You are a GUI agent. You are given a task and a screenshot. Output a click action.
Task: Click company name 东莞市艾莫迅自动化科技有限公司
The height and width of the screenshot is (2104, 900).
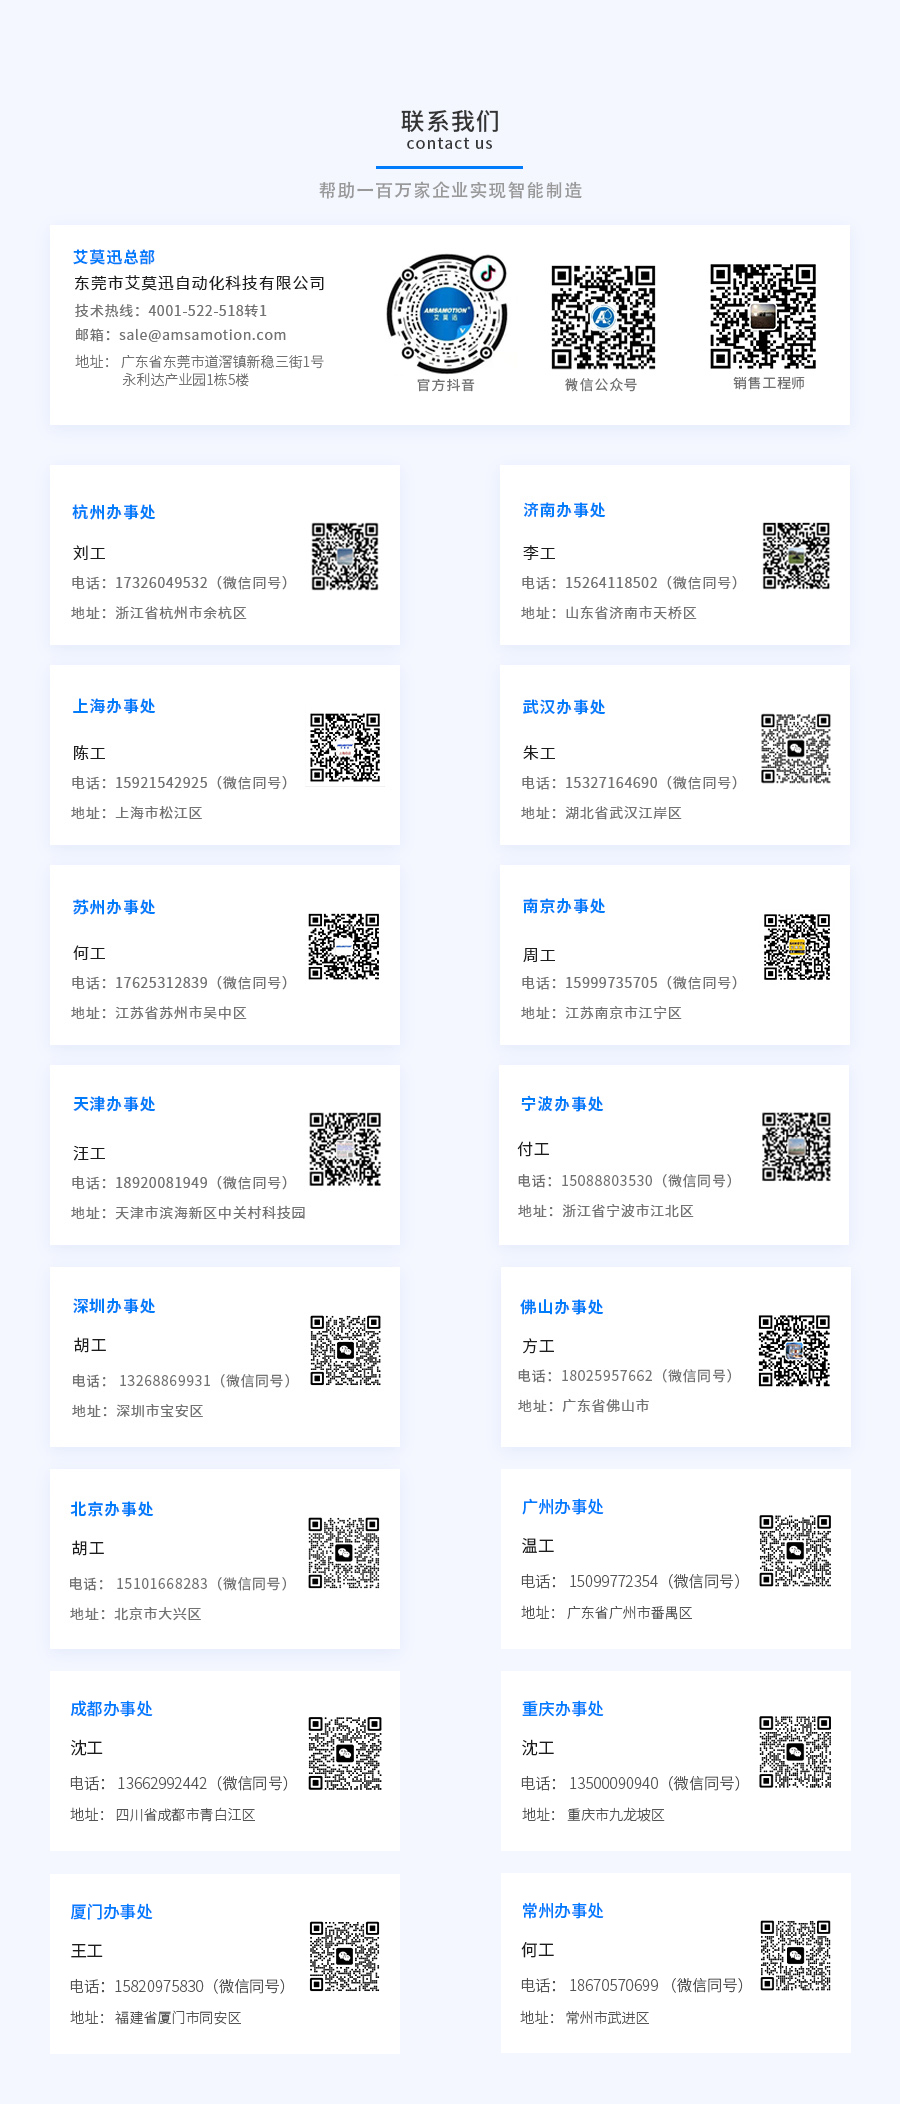click(x=200, y=283)
